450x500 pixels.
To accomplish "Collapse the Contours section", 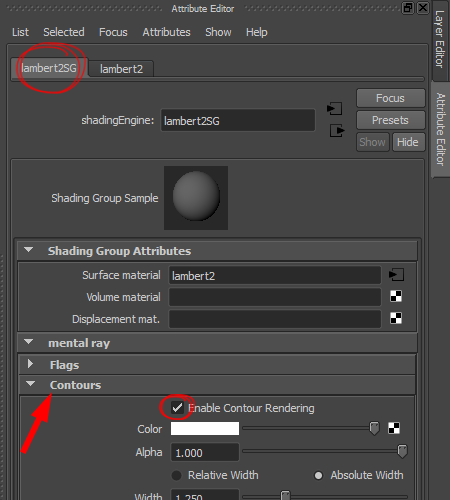I will (x=30, y=384).
